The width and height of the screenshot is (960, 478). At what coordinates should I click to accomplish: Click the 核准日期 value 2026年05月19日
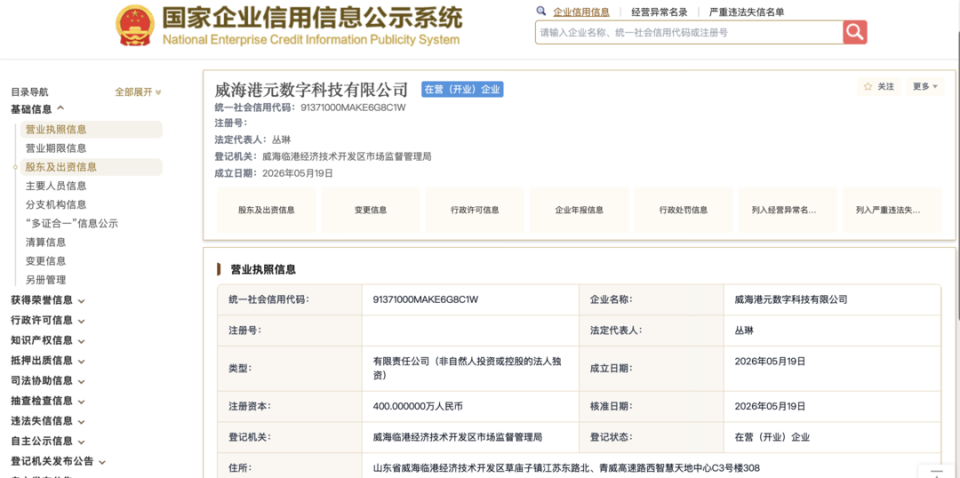(x=770, y=406)
